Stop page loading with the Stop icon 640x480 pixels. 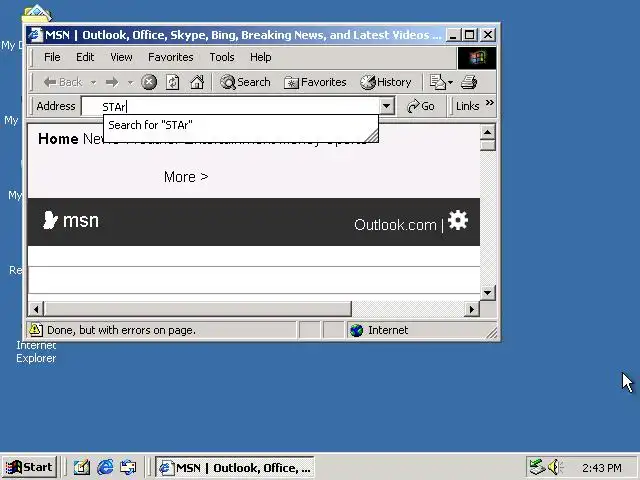149,82
